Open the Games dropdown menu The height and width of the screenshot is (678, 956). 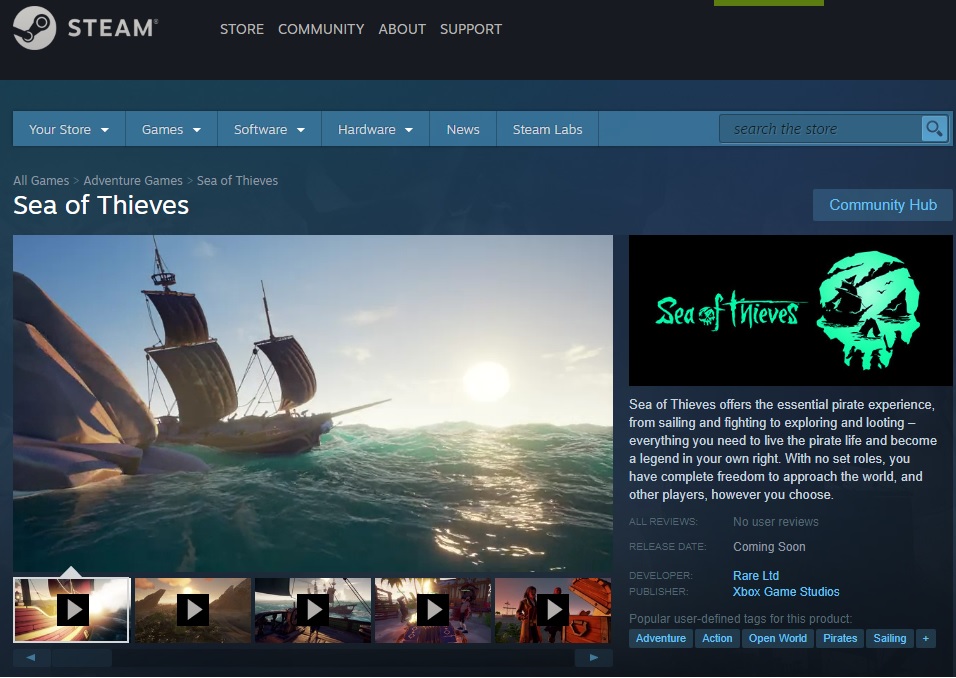pyautogui.click(x=171, y=129)
